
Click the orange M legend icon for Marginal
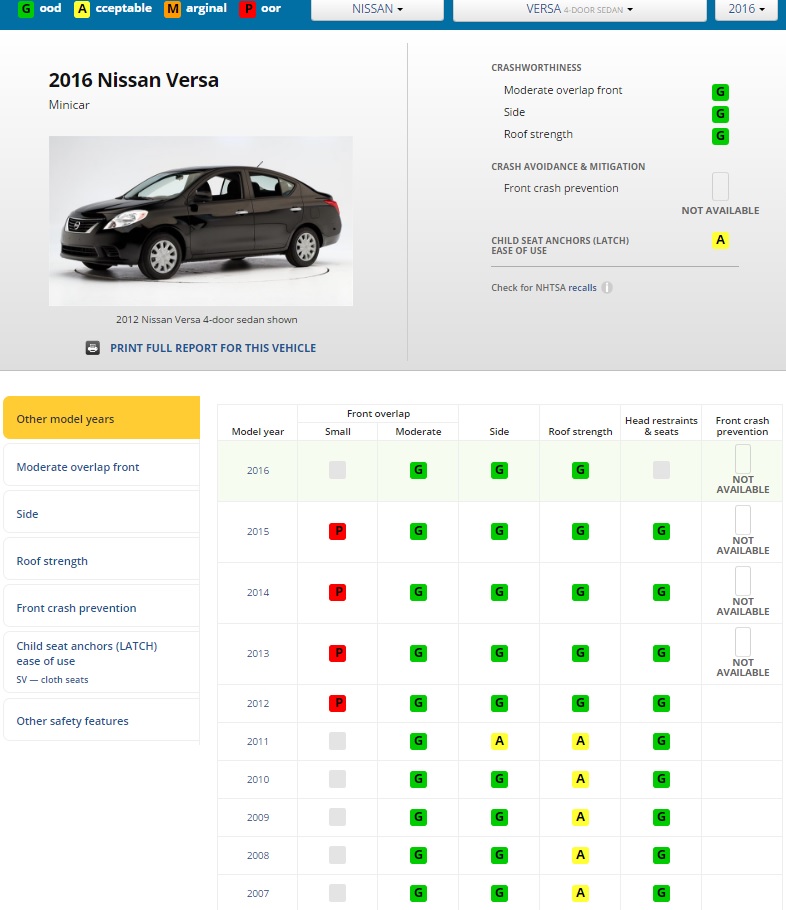[x=172, y=9]
